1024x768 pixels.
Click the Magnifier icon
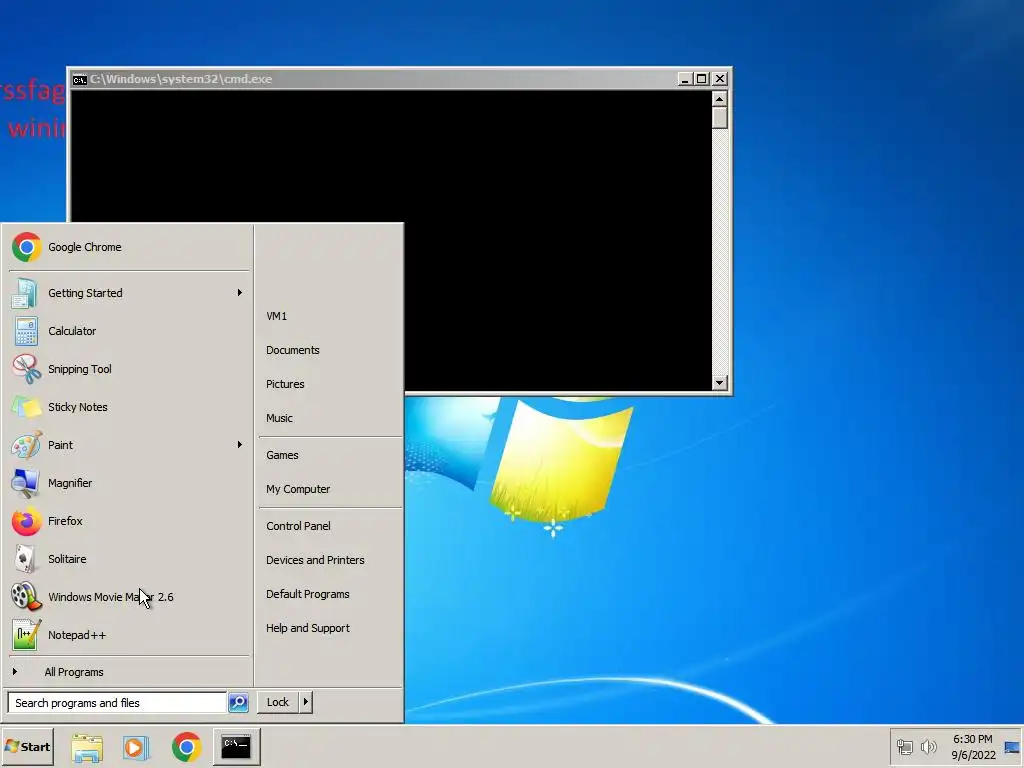(x=25, y=483)
